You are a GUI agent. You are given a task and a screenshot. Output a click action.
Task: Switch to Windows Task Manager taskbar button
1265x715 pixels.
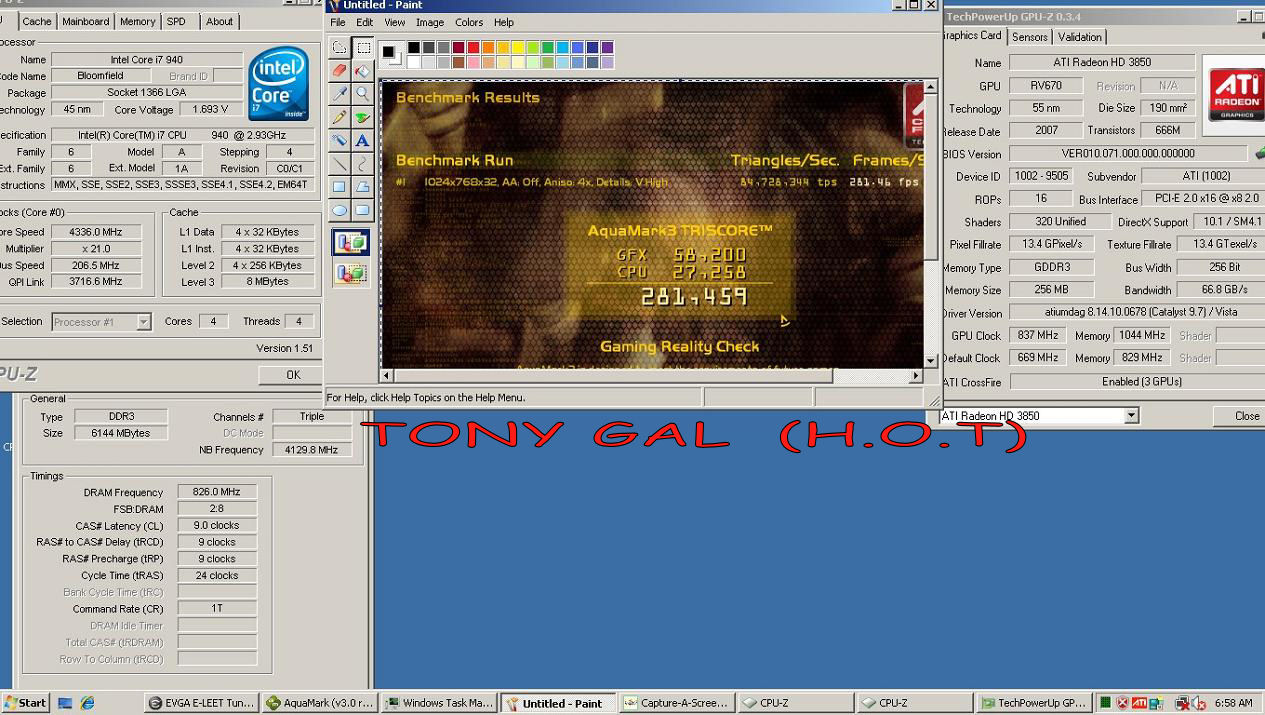coord(439,703)
